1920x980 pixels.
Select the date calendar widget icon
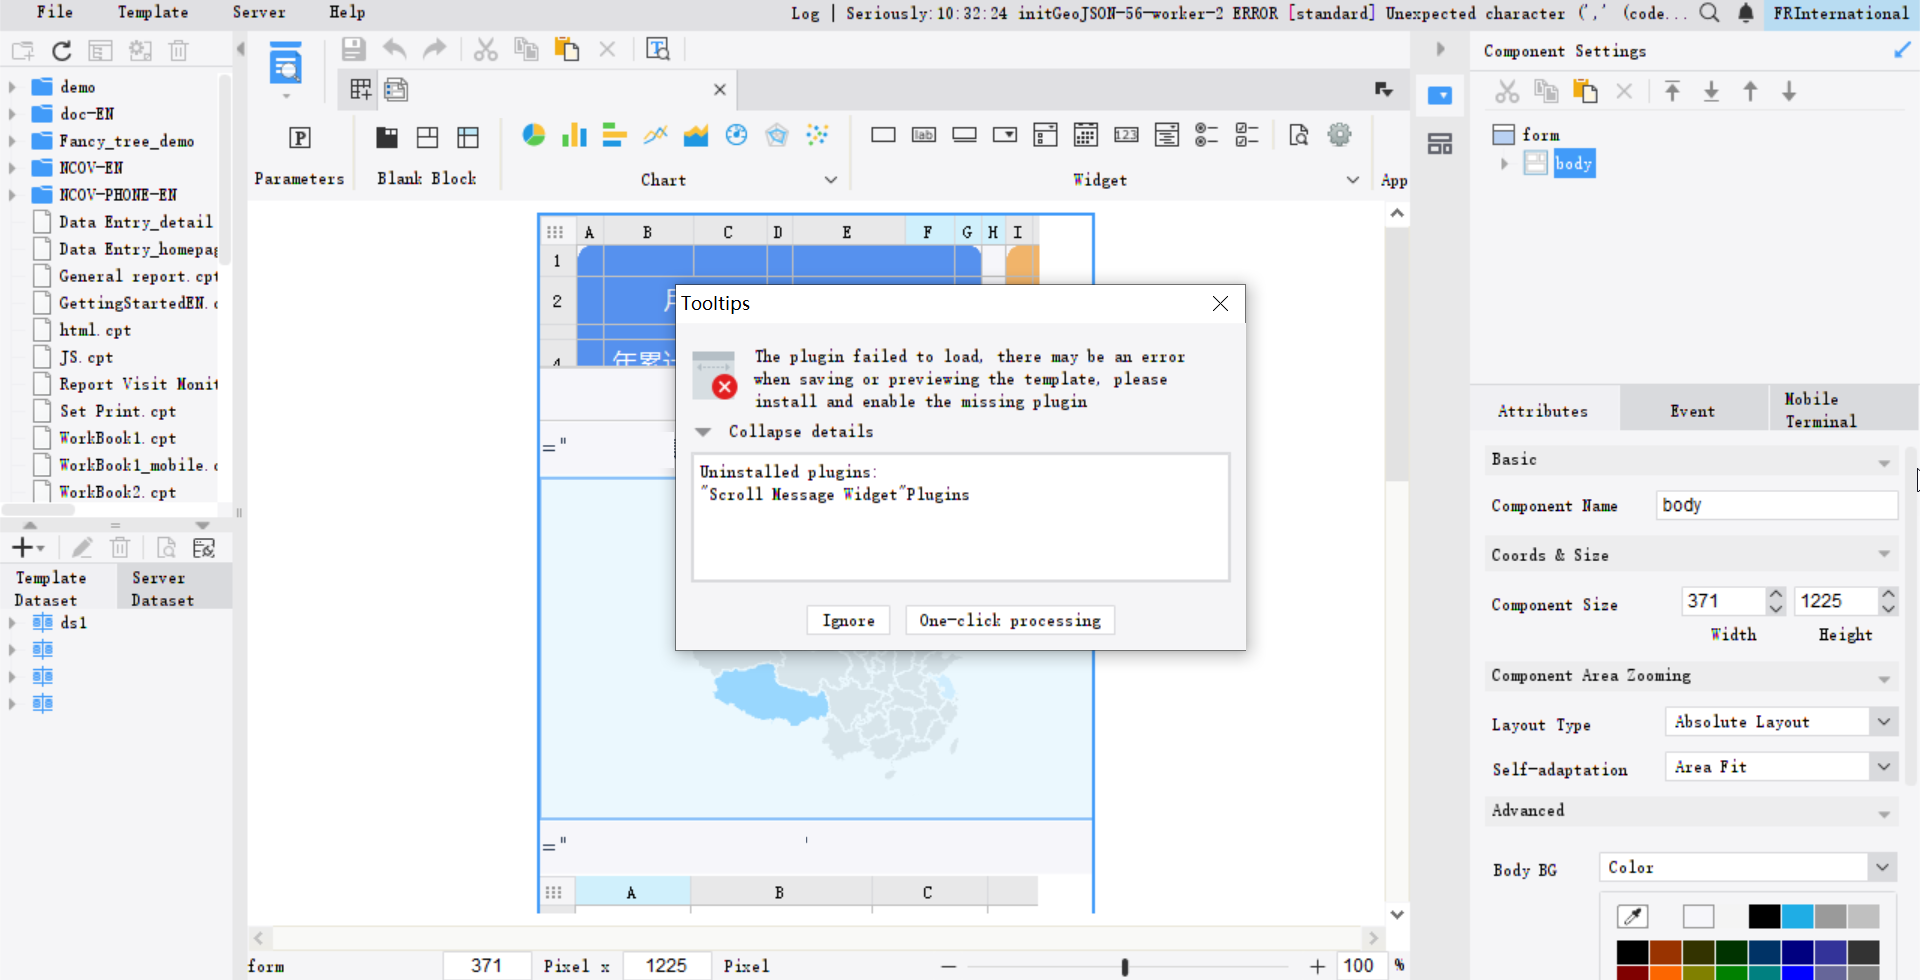[1086, 135]
